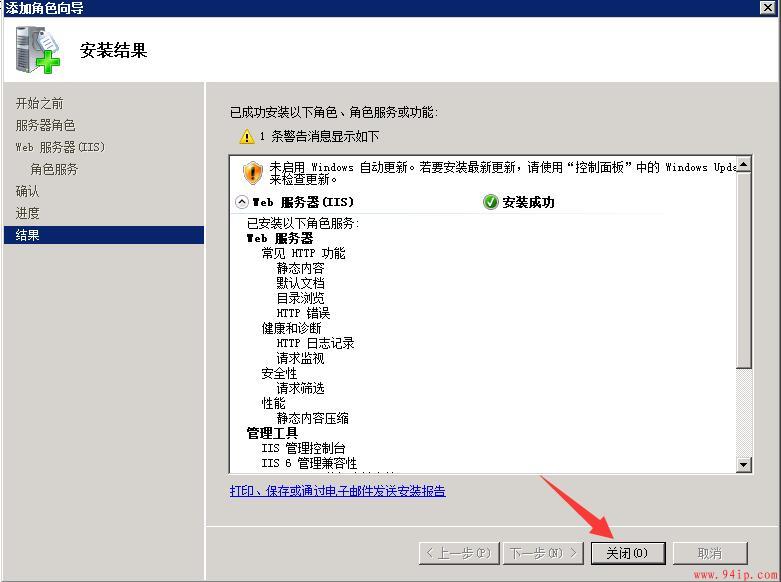This screenshot has width=781, height=582.
Task: Select 服务器角色 in the wizard sidebar
Action: coord(45,125)
